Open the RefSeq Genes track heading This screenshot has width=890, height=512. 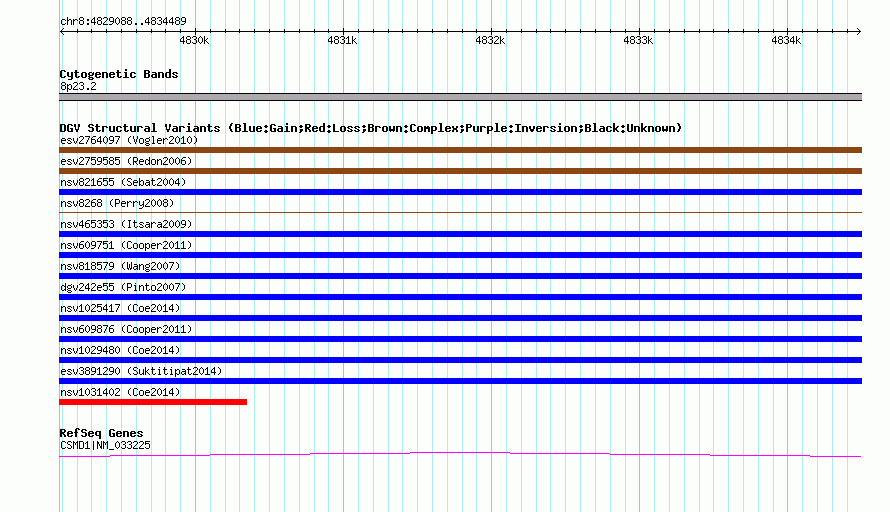point(102,433)
